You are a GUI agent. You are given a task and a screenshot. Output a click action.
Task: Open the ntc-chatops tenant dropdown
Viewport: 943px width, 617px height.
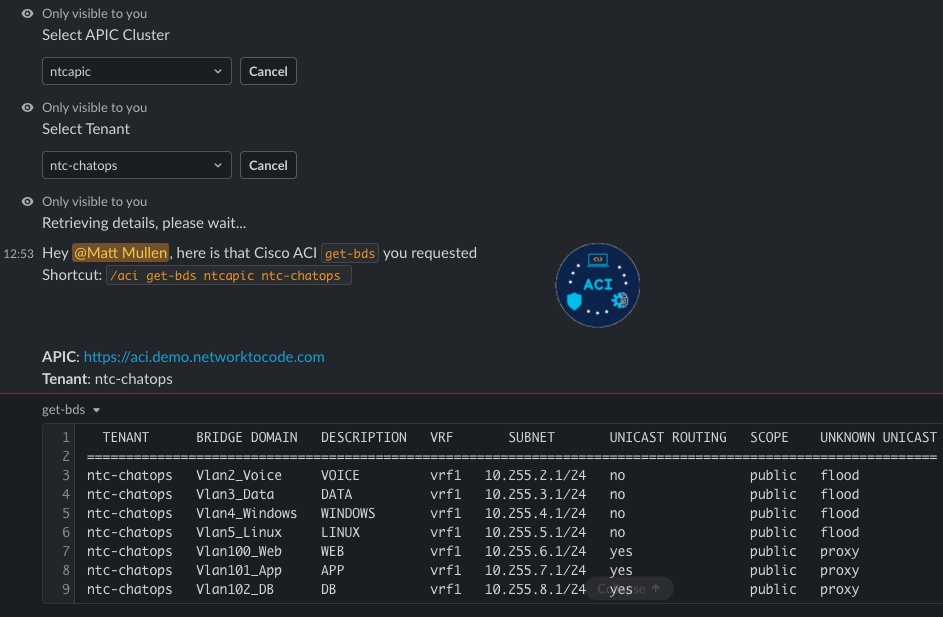[137, 165]
